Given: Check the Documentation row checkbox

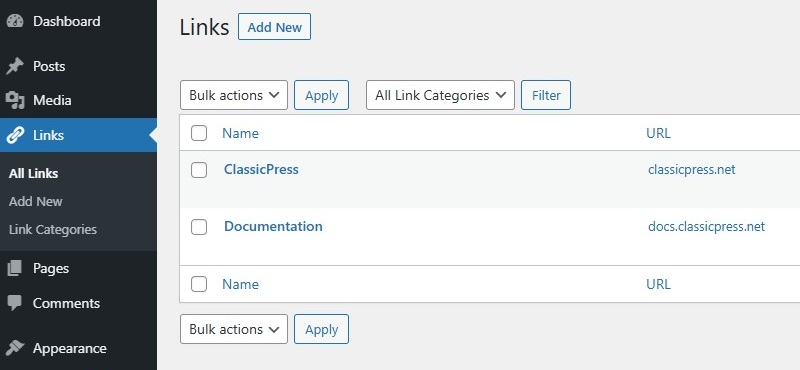Looking at the screenshot, I should (x=199, y=227).
